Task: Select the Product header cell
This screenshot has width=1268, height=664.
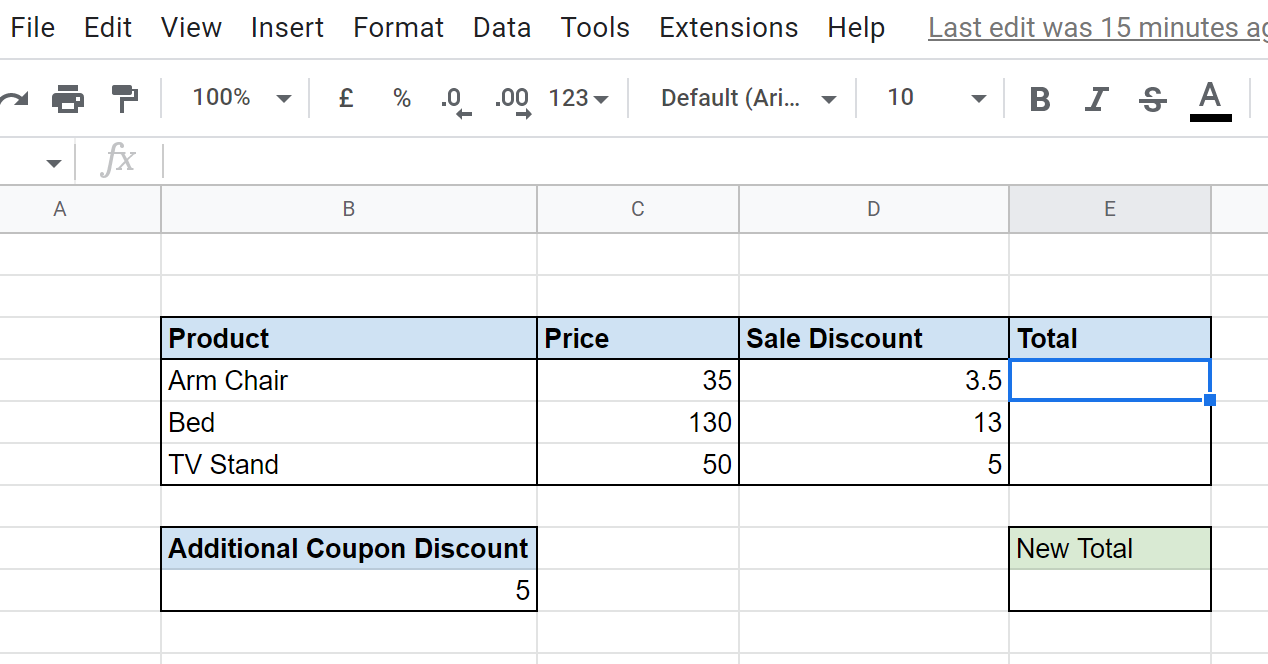Action: point(348,338)
